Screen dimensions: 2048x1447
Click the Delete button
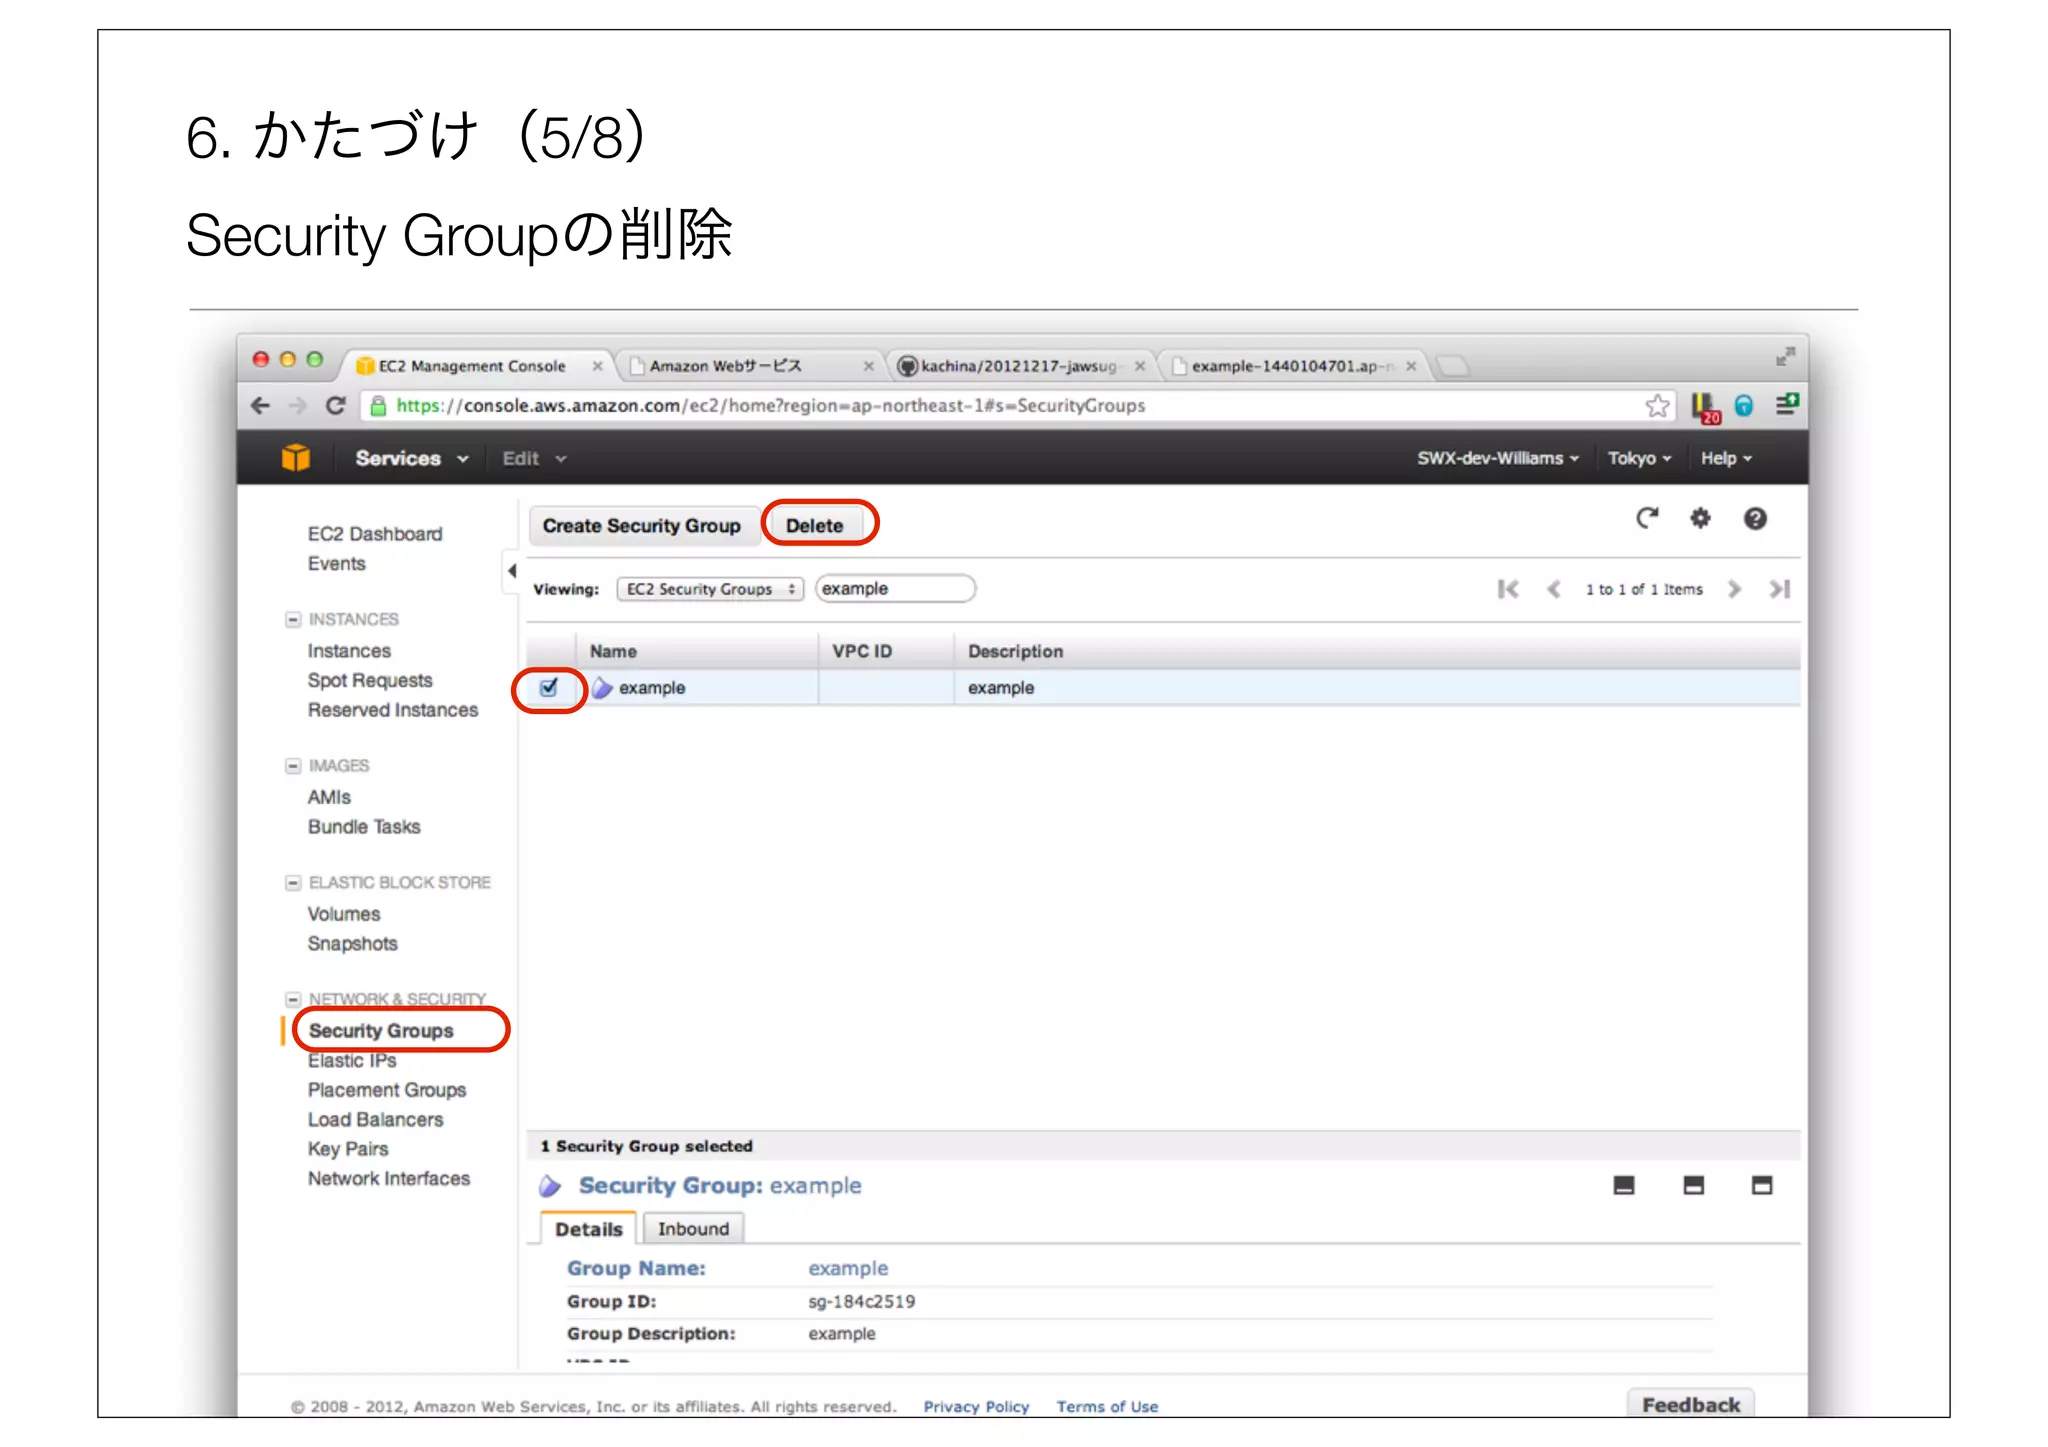(814, 525)
